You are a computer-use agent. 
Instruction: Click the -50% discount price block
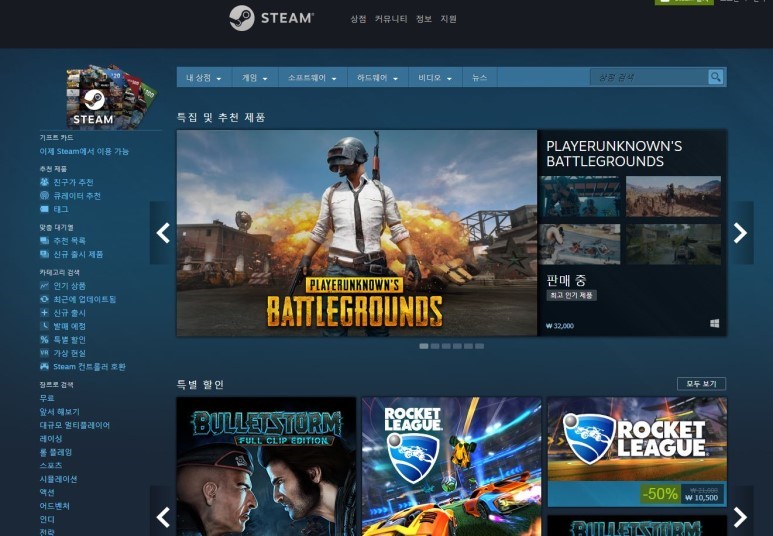click(x=683, y=494)
